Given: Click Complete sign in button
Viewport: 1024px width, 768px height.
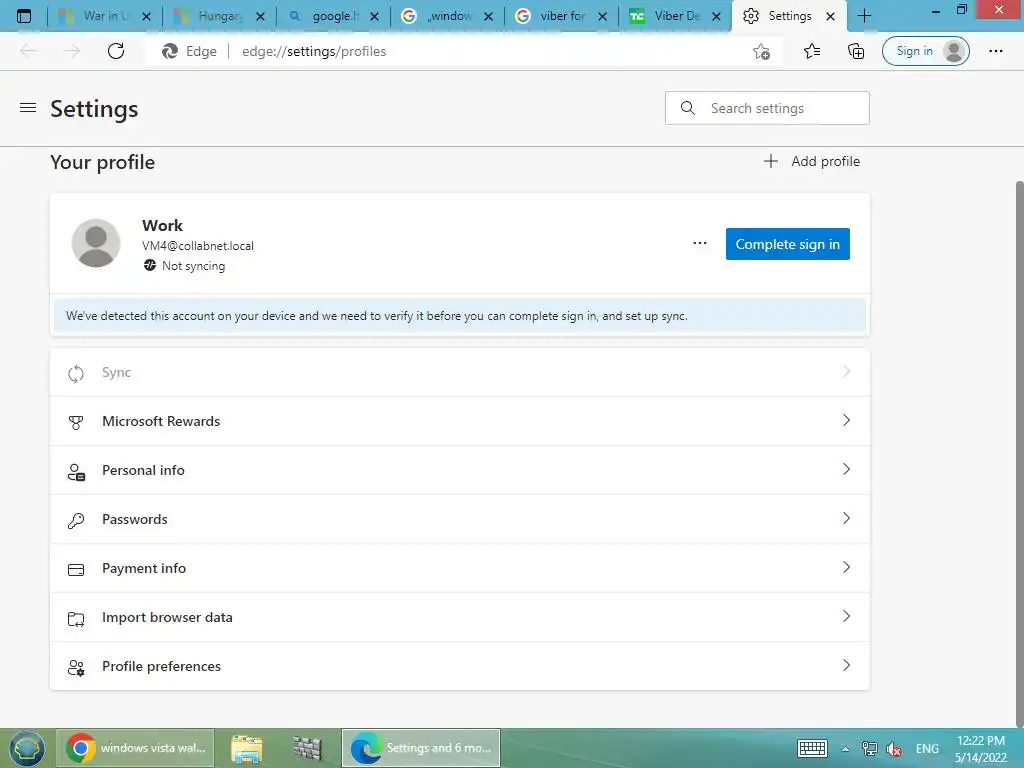Looking at the screenshot, I should [788, 244].
